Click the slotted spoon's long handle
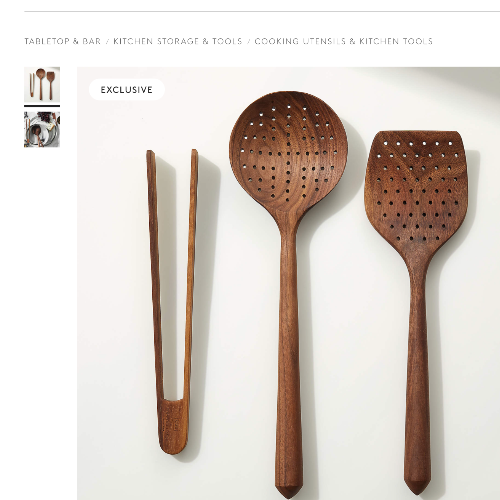The width and height of the screenshot is (500, 500). [289, 353]
